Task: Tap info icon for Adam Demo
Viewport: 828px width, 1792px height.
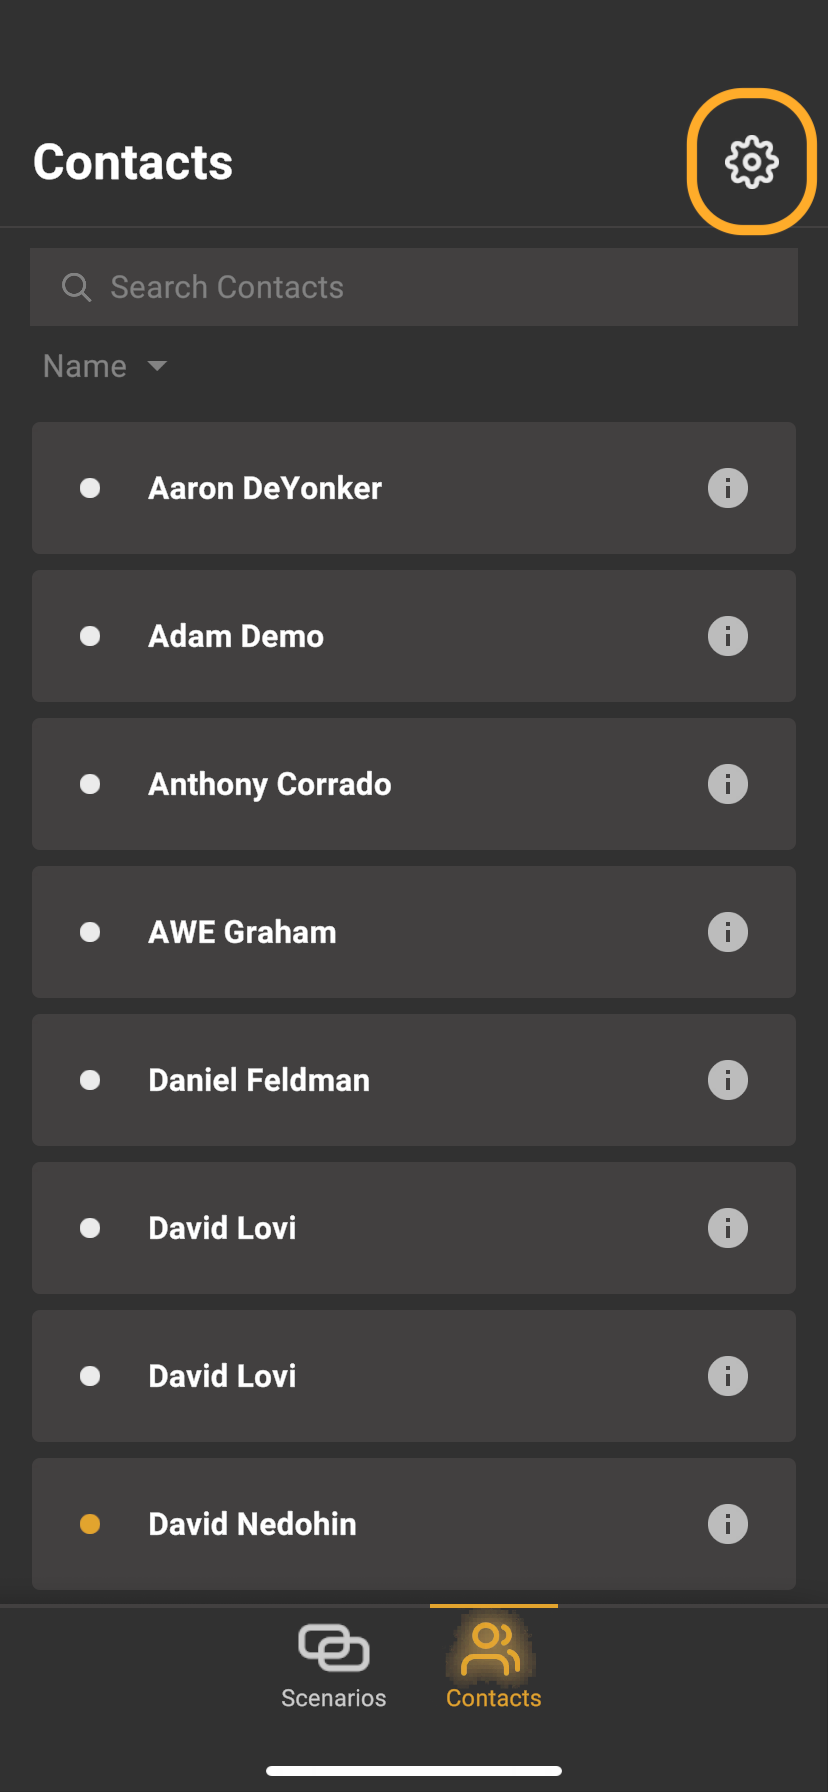Action: 728,636
